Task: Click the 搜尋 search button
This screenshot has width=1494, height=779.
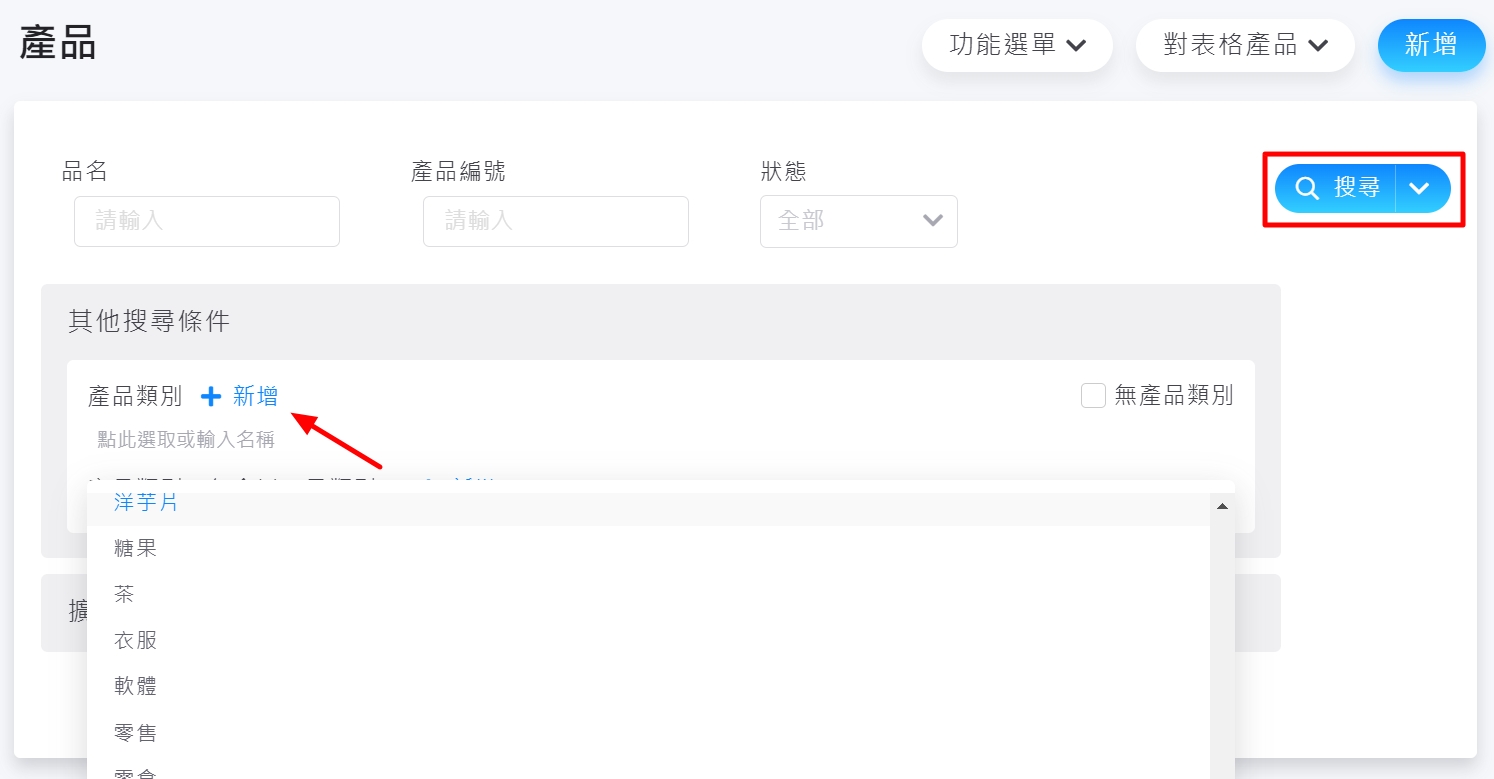Action: [x=1335, y=188]
